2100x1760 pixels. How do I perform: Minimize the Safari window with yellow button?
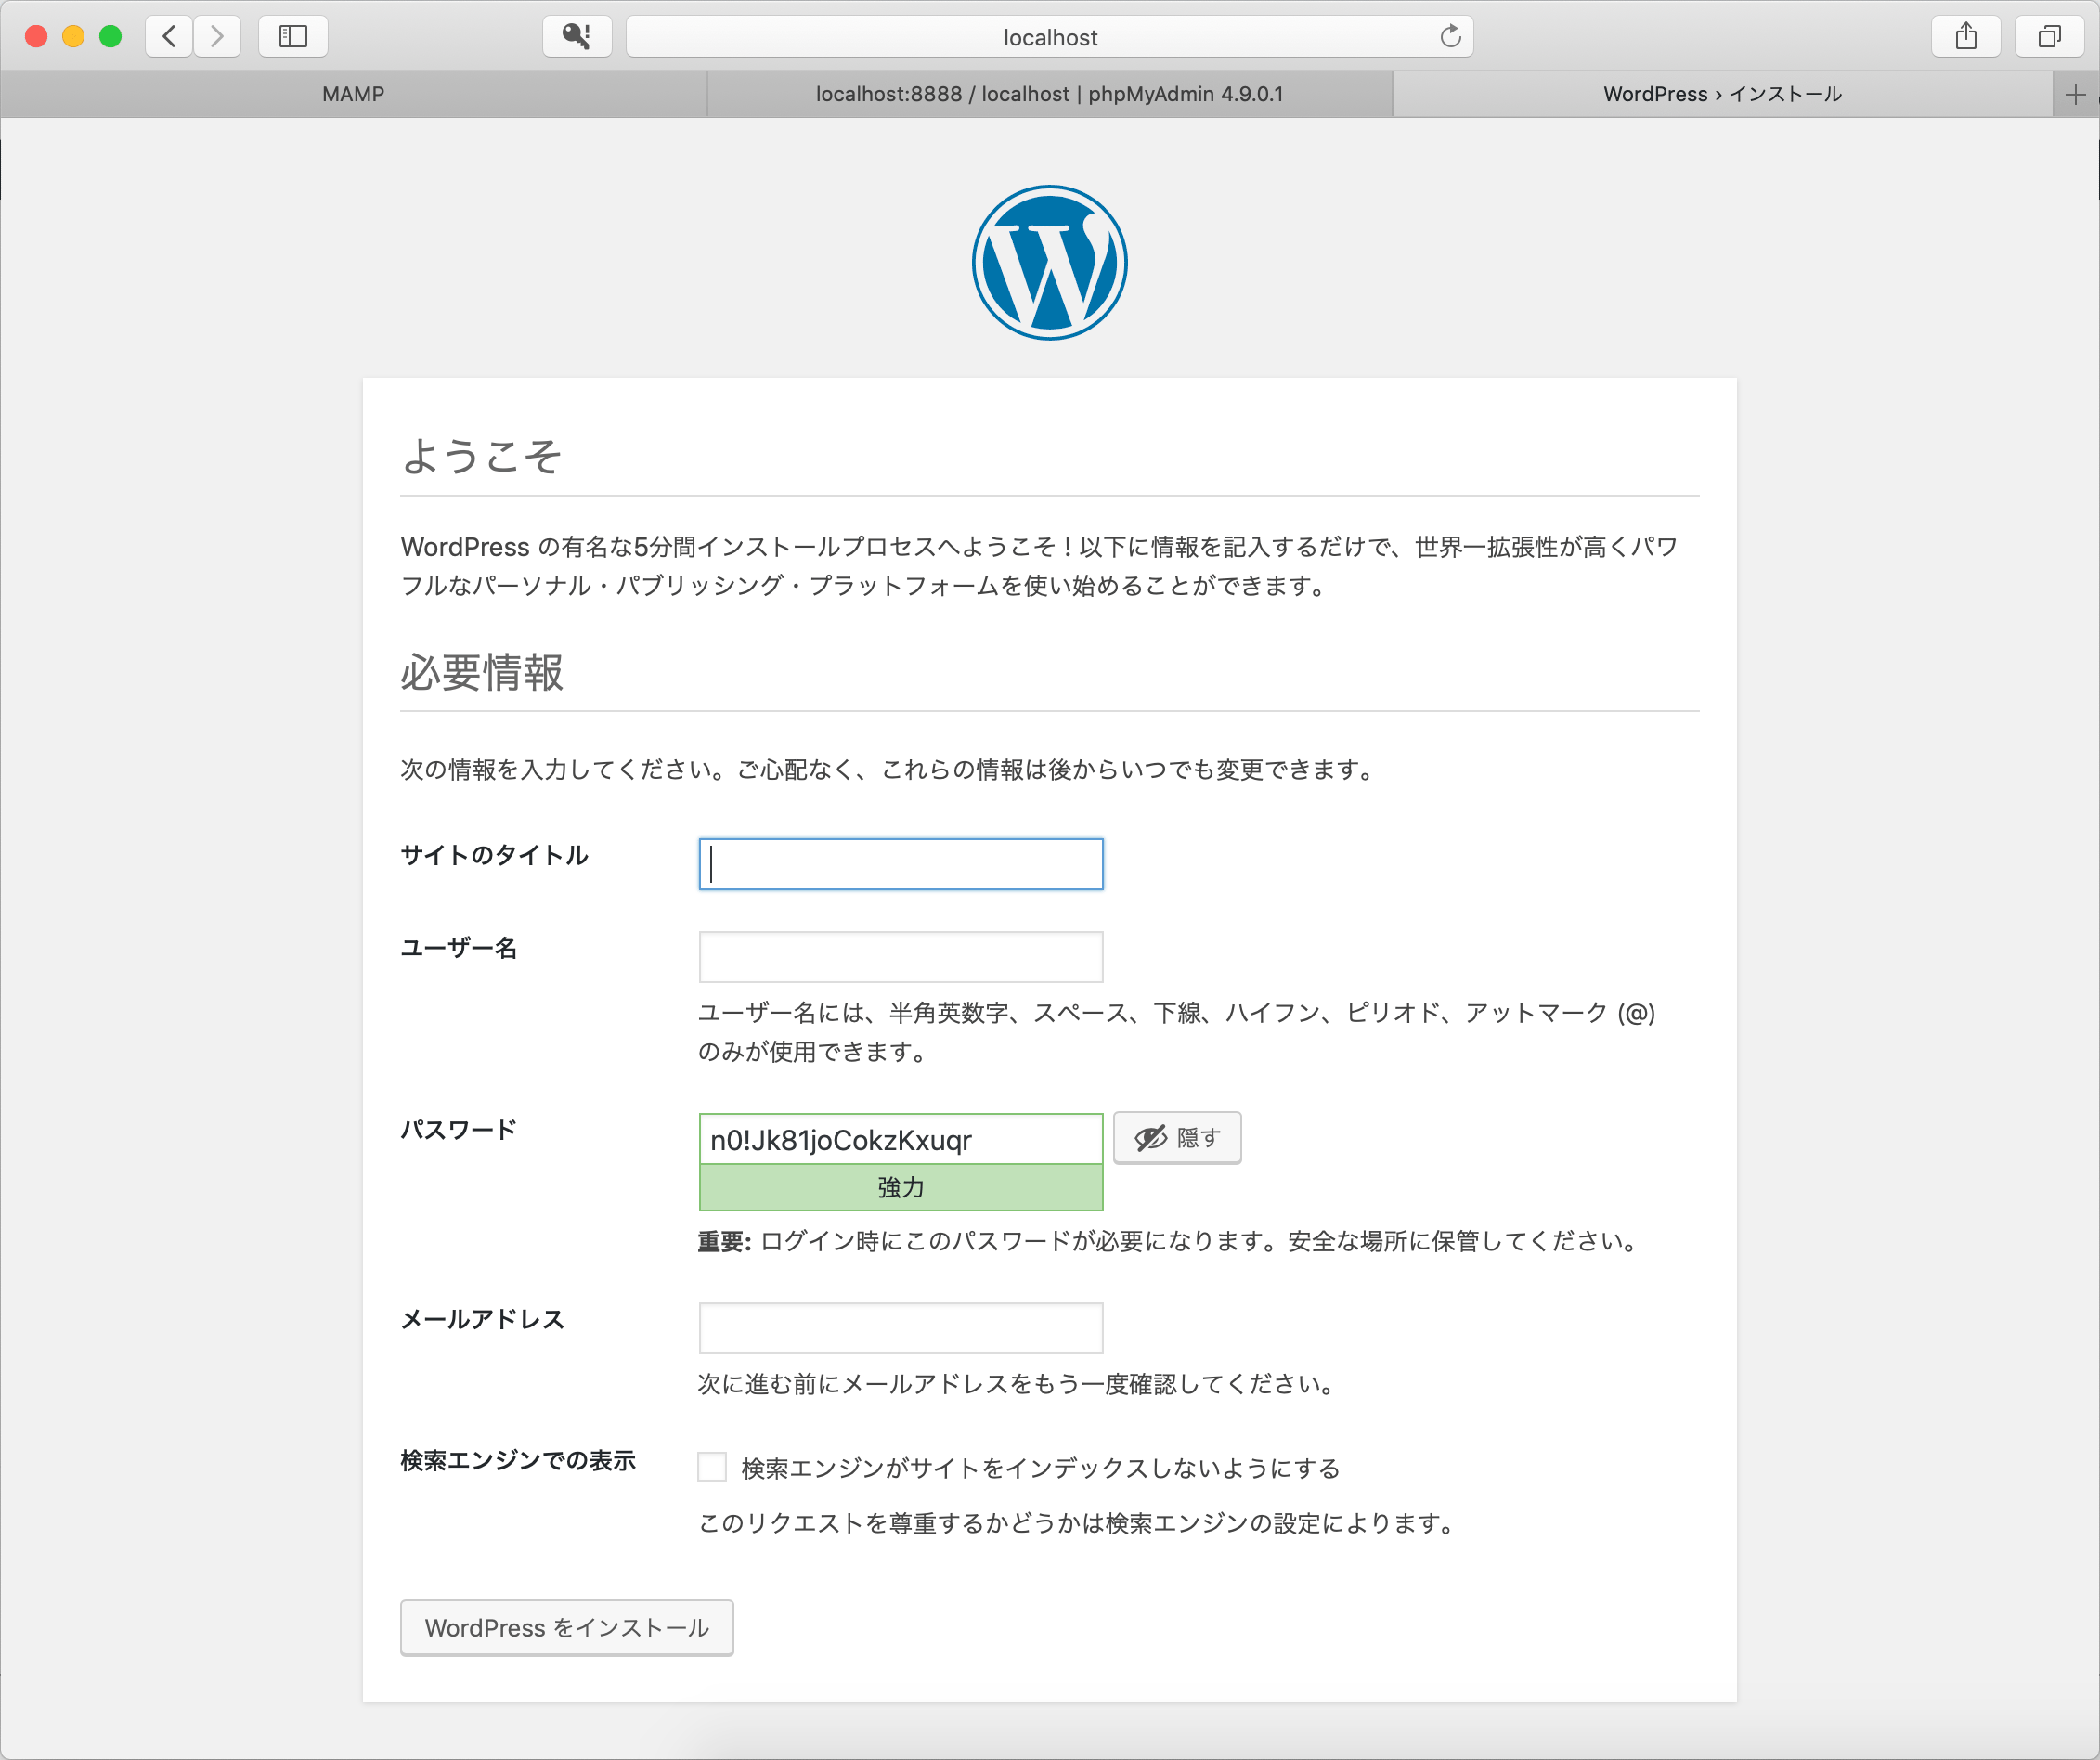73,37
